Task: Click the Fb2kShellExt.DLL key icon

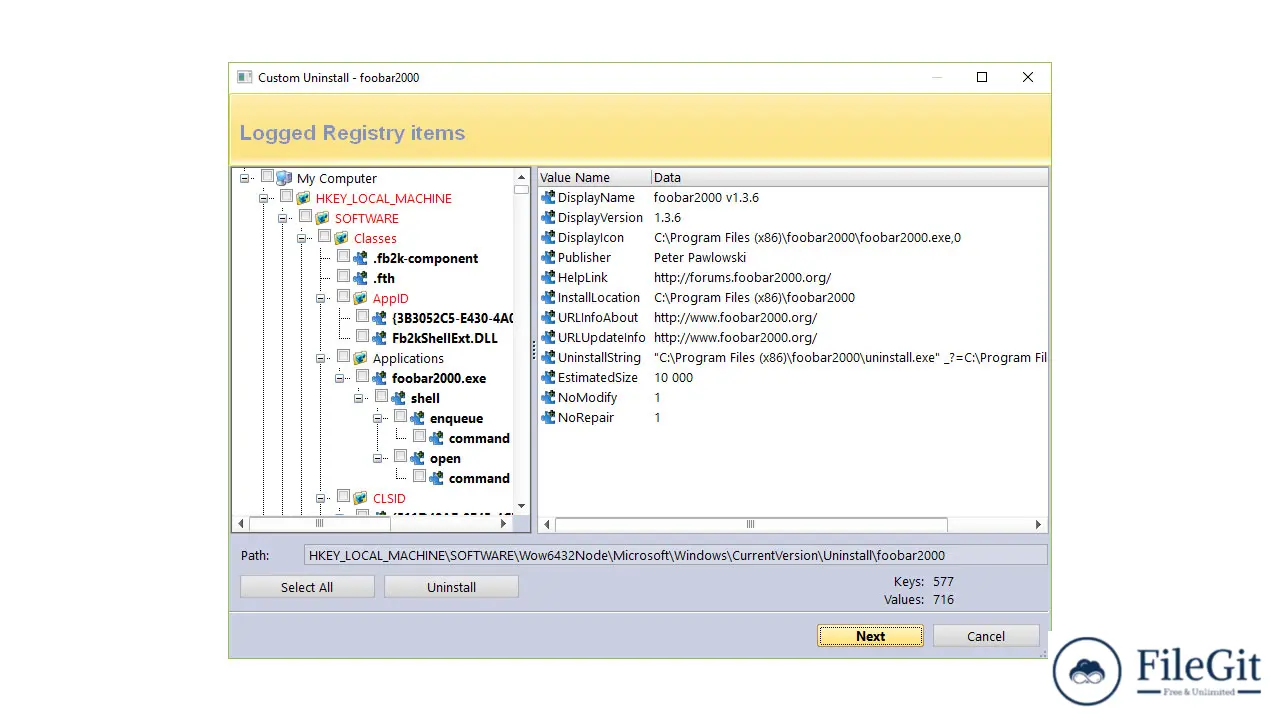Action: [379, 338]
